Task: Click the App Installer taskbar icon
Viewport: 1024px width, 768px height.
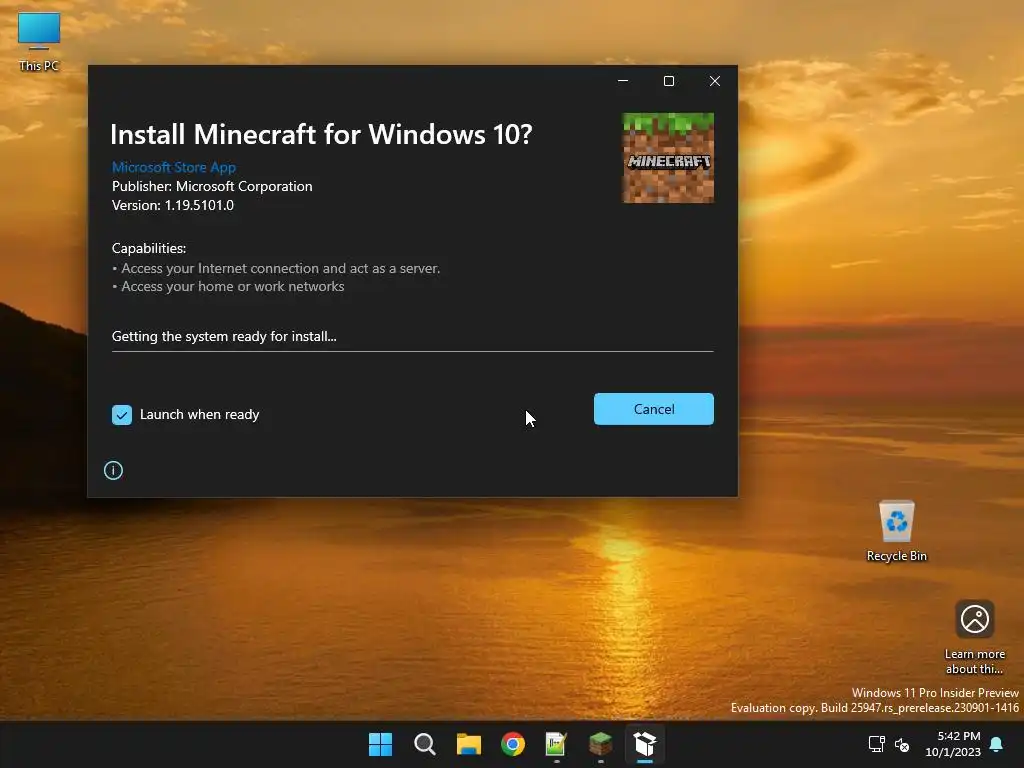Action: pos(645,744)
